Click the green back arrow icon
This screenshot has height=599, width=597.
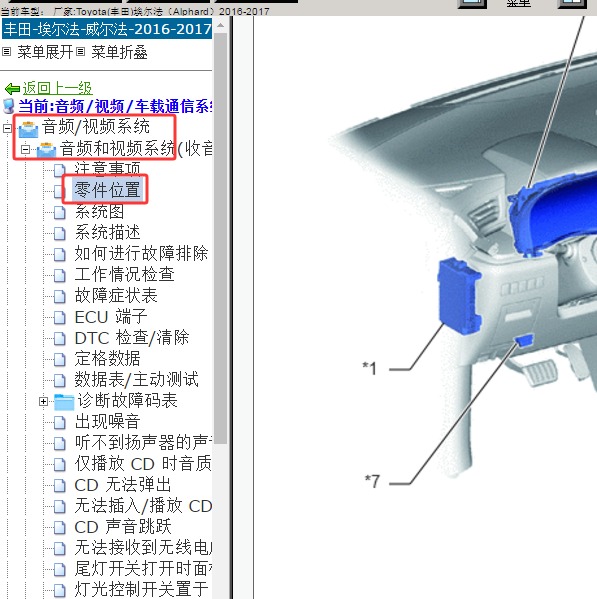12,89
